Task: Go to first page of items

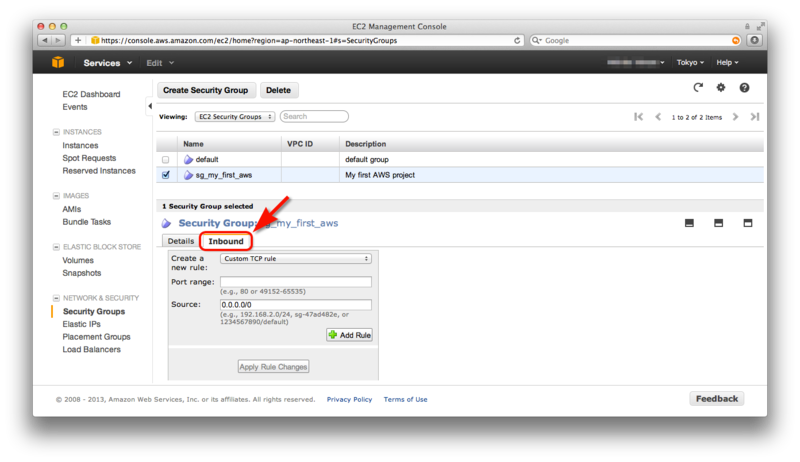Action: point(638,117)
